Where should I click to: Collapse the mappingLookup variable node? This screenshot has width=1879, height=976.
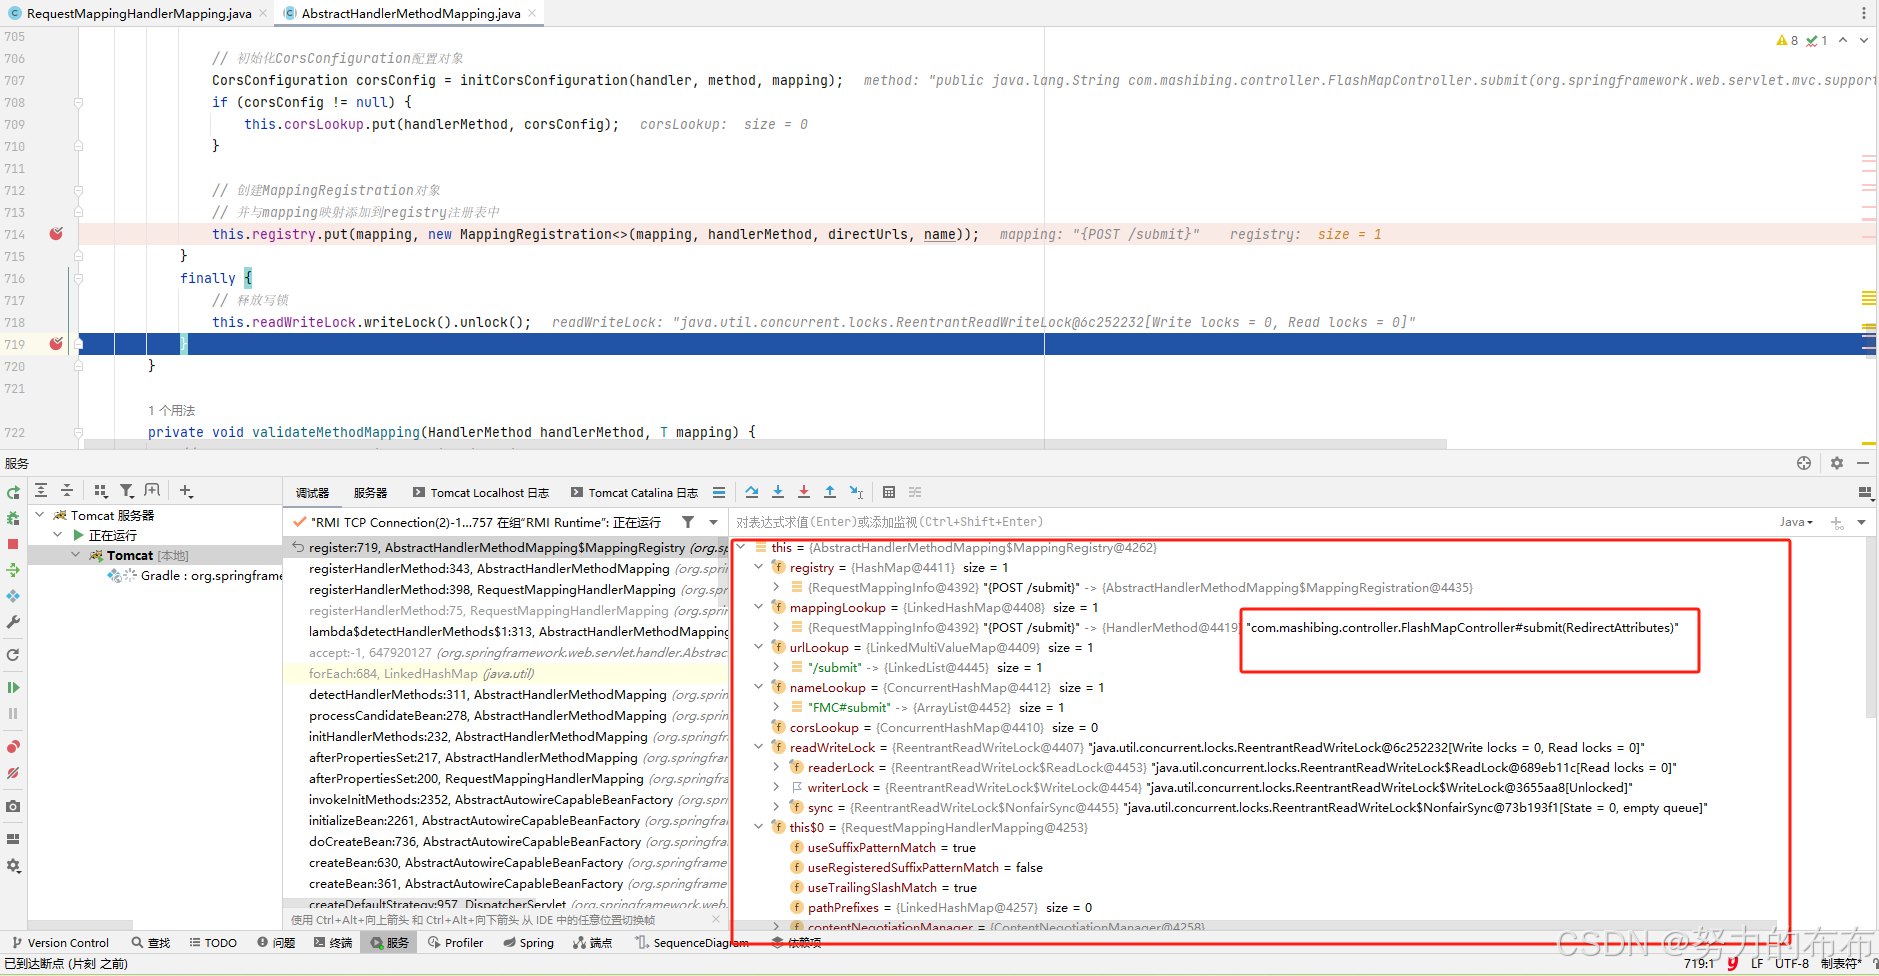tap(758, 607)
